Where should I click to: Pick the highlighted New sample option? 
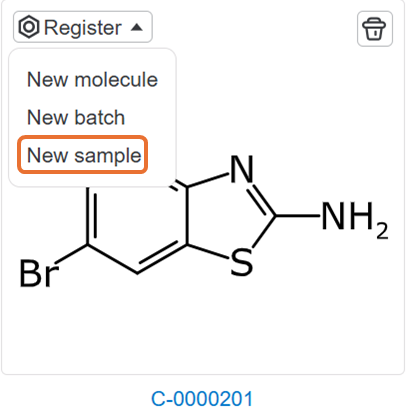(x=82, y=155)
